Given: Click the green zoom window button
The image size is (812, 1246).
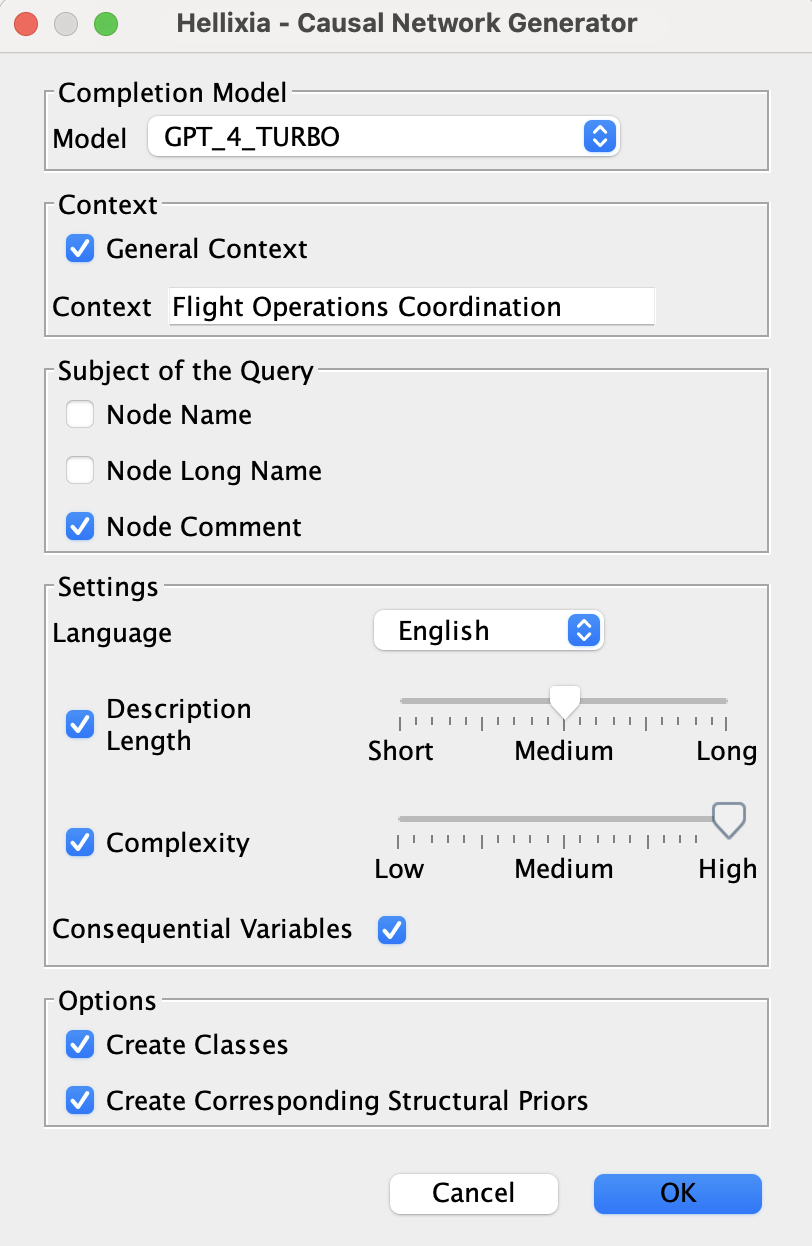Looking at the screenshot, I should (x=105, y=24).
